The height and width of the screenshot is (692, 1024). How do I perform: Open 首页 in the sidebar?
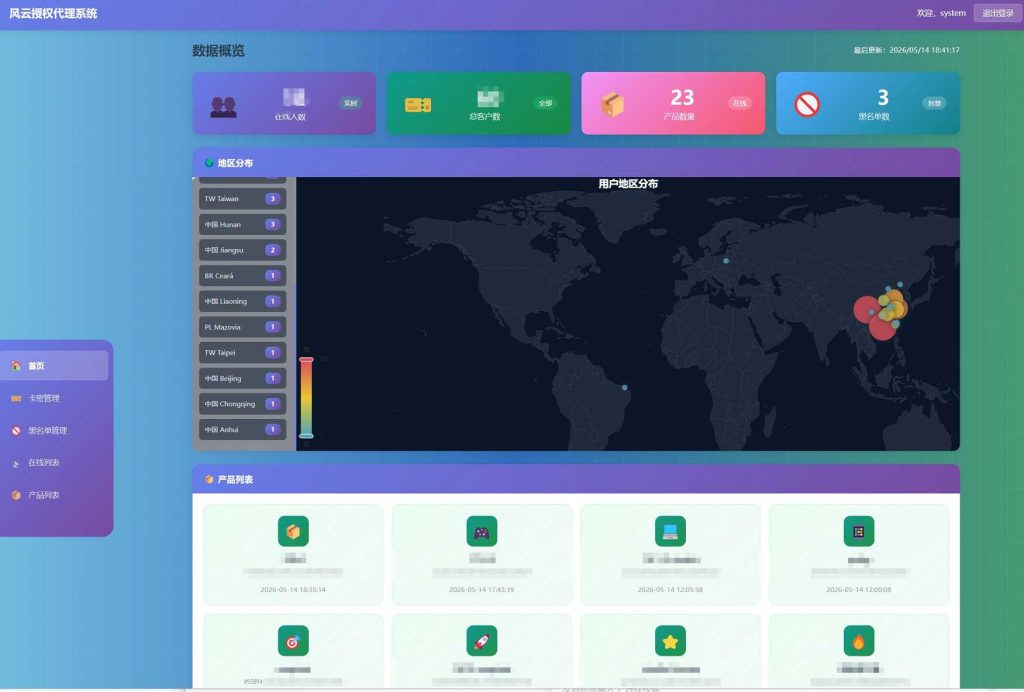click(55, 366)
